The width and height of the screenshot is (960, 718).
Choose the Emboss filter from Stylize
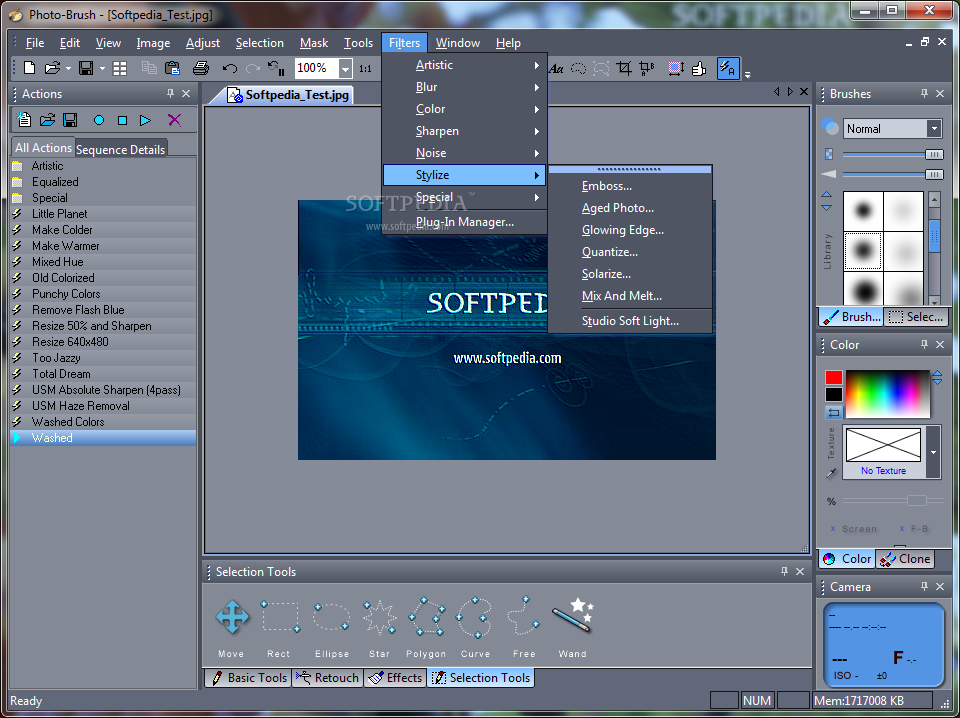point(630,186)
